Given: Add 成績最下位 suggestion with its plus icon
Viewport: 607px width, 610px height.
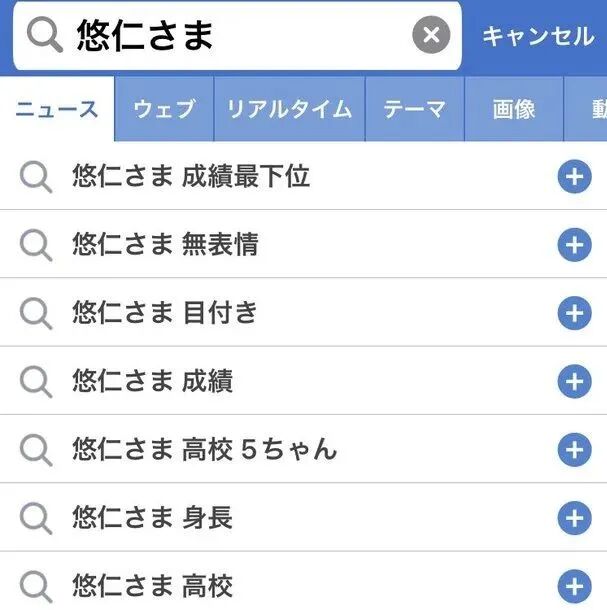Looking at the screenshot, I should (x=574, y=178).
